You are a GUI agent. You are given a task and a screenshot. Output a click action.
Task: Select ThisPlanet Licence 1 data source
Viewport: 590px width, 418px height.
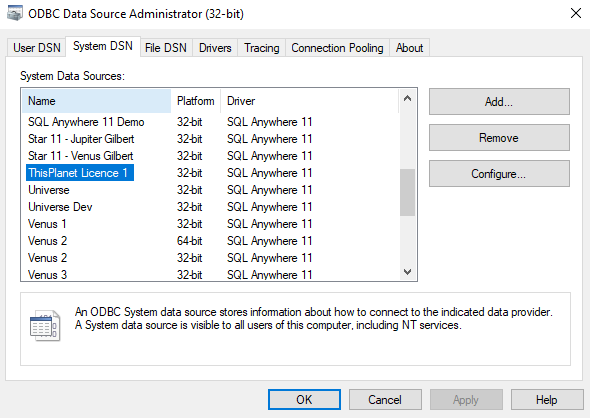point(80,173)
